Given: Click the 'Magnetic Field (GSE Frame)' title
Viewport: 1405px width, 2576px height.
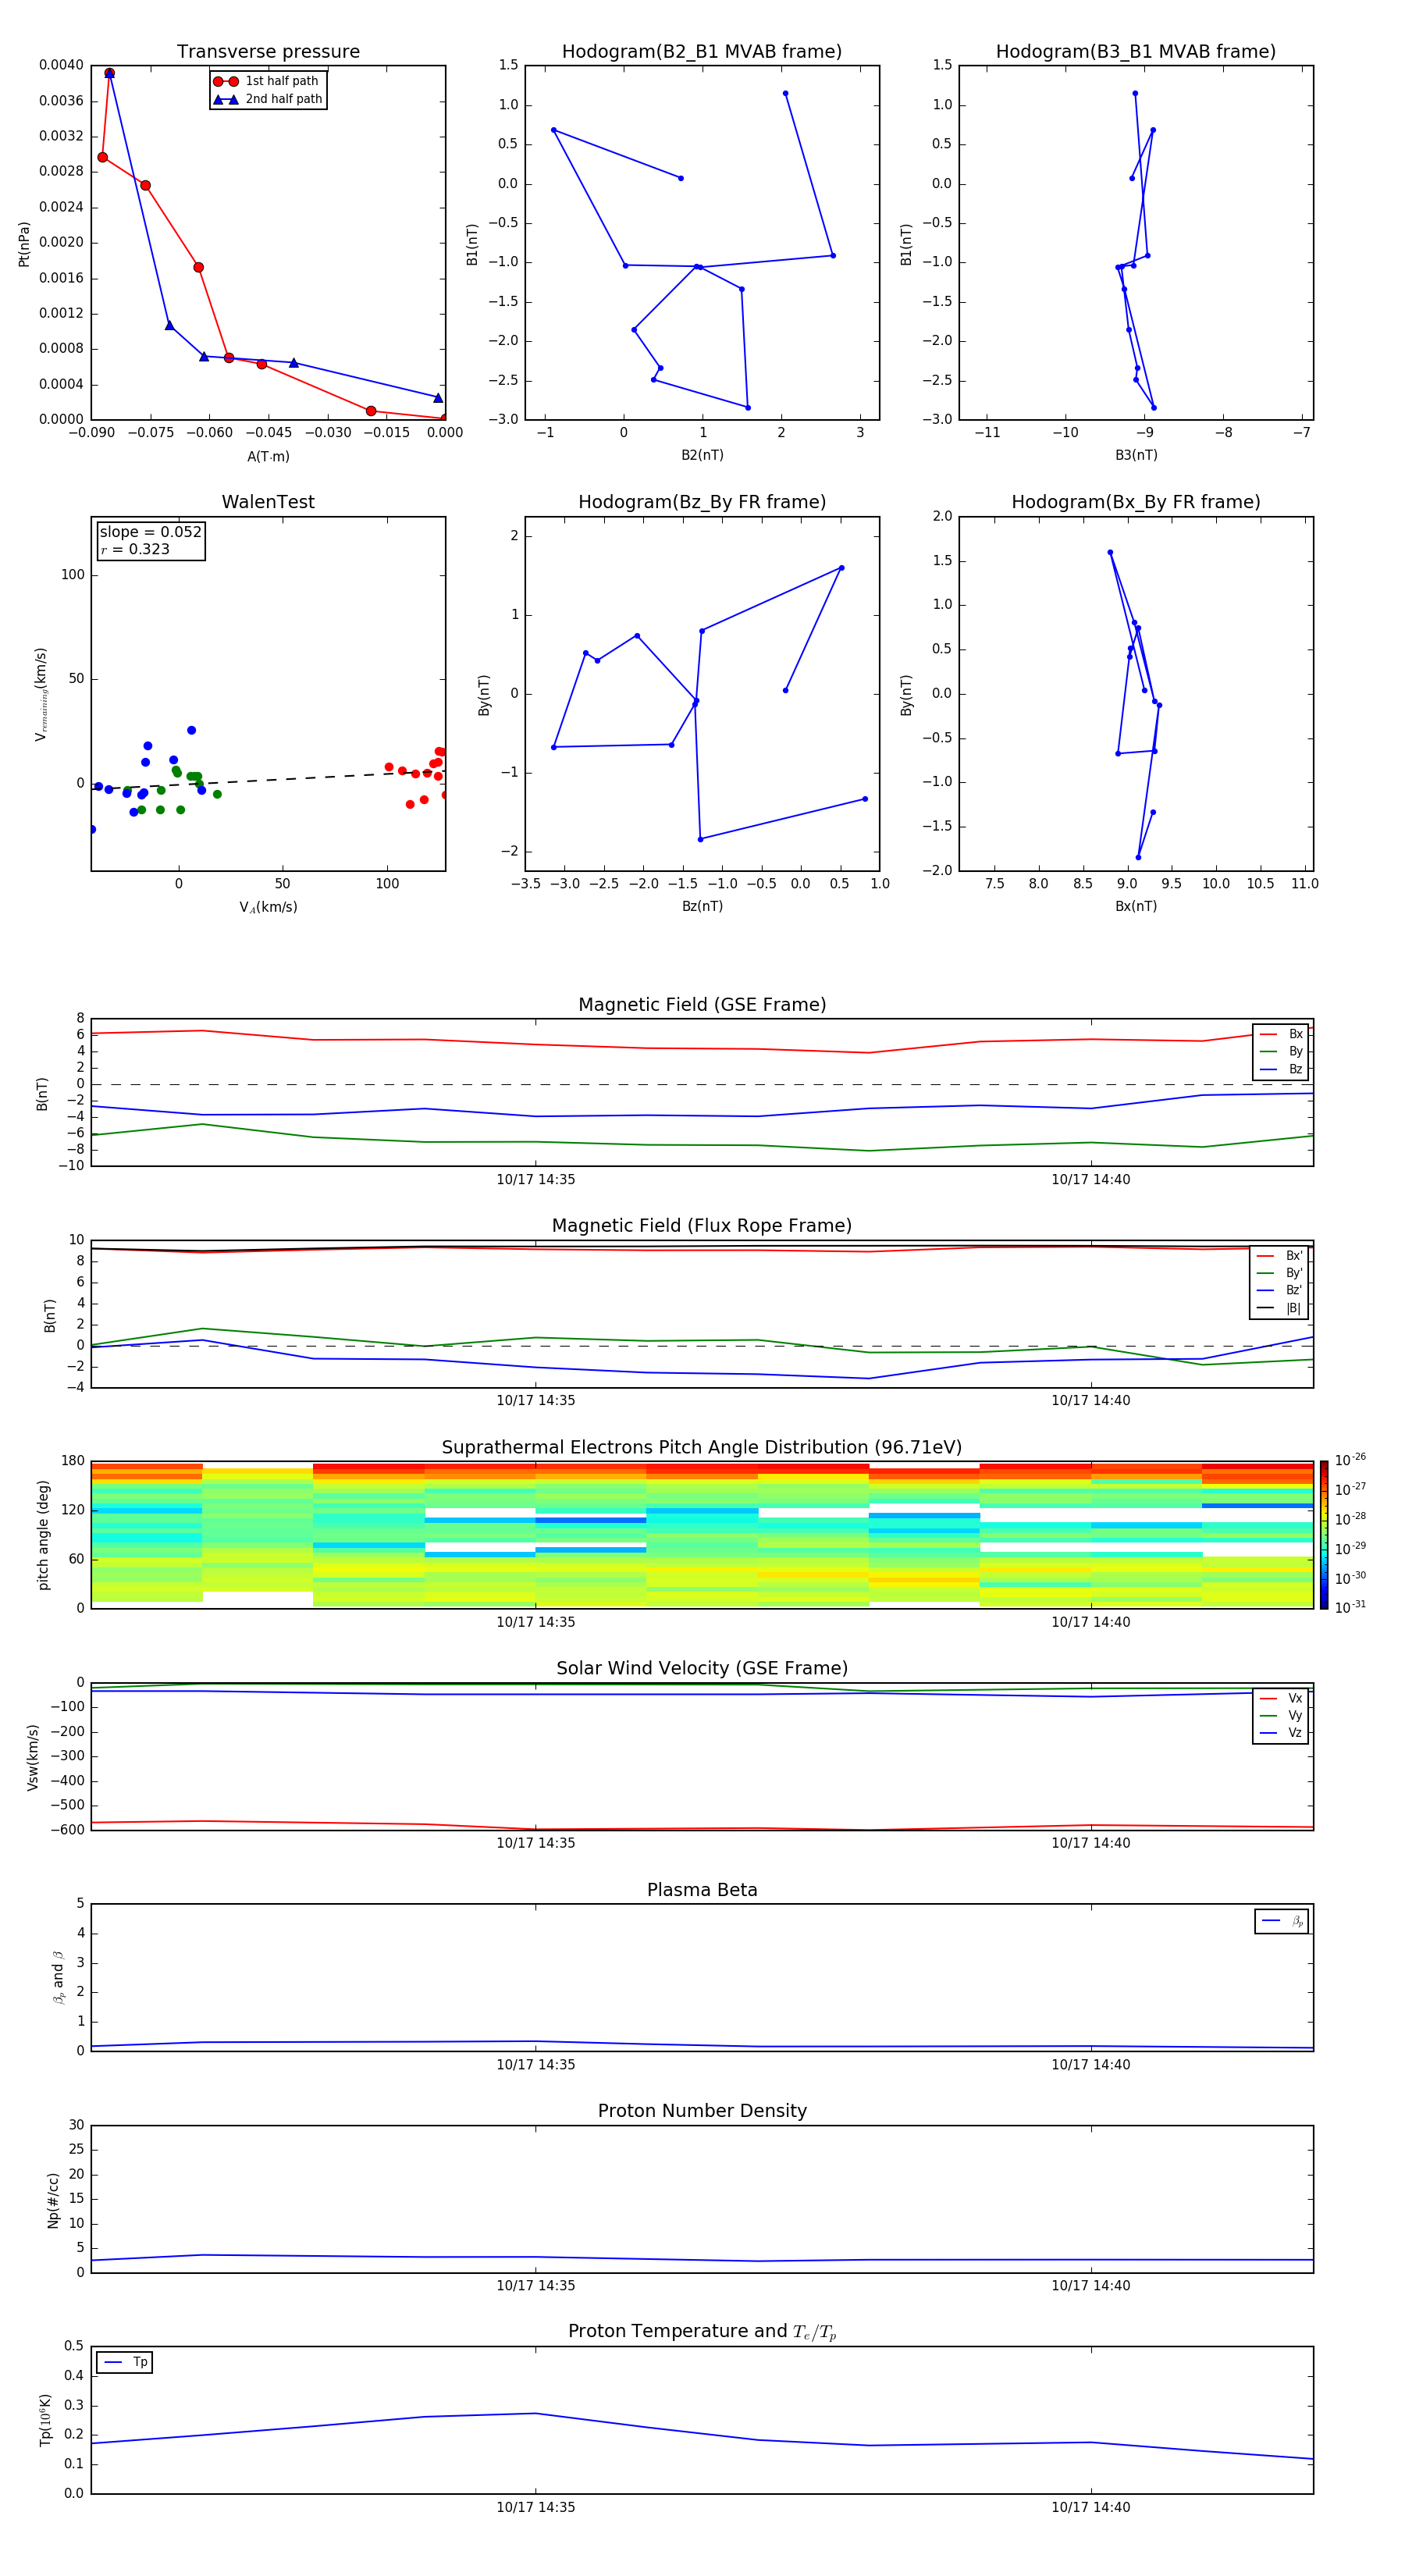Looking at the screenshot, I should (x=702, y=1005).
